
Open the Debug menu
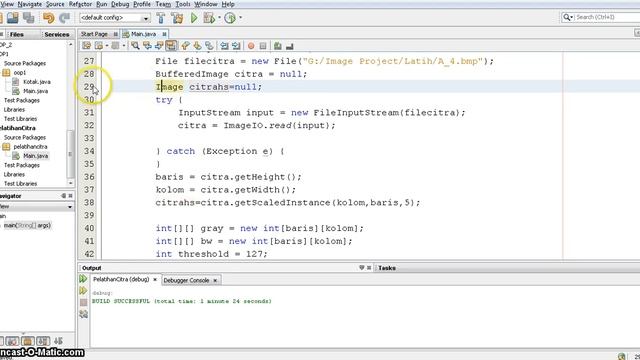[x=120, y=4]
